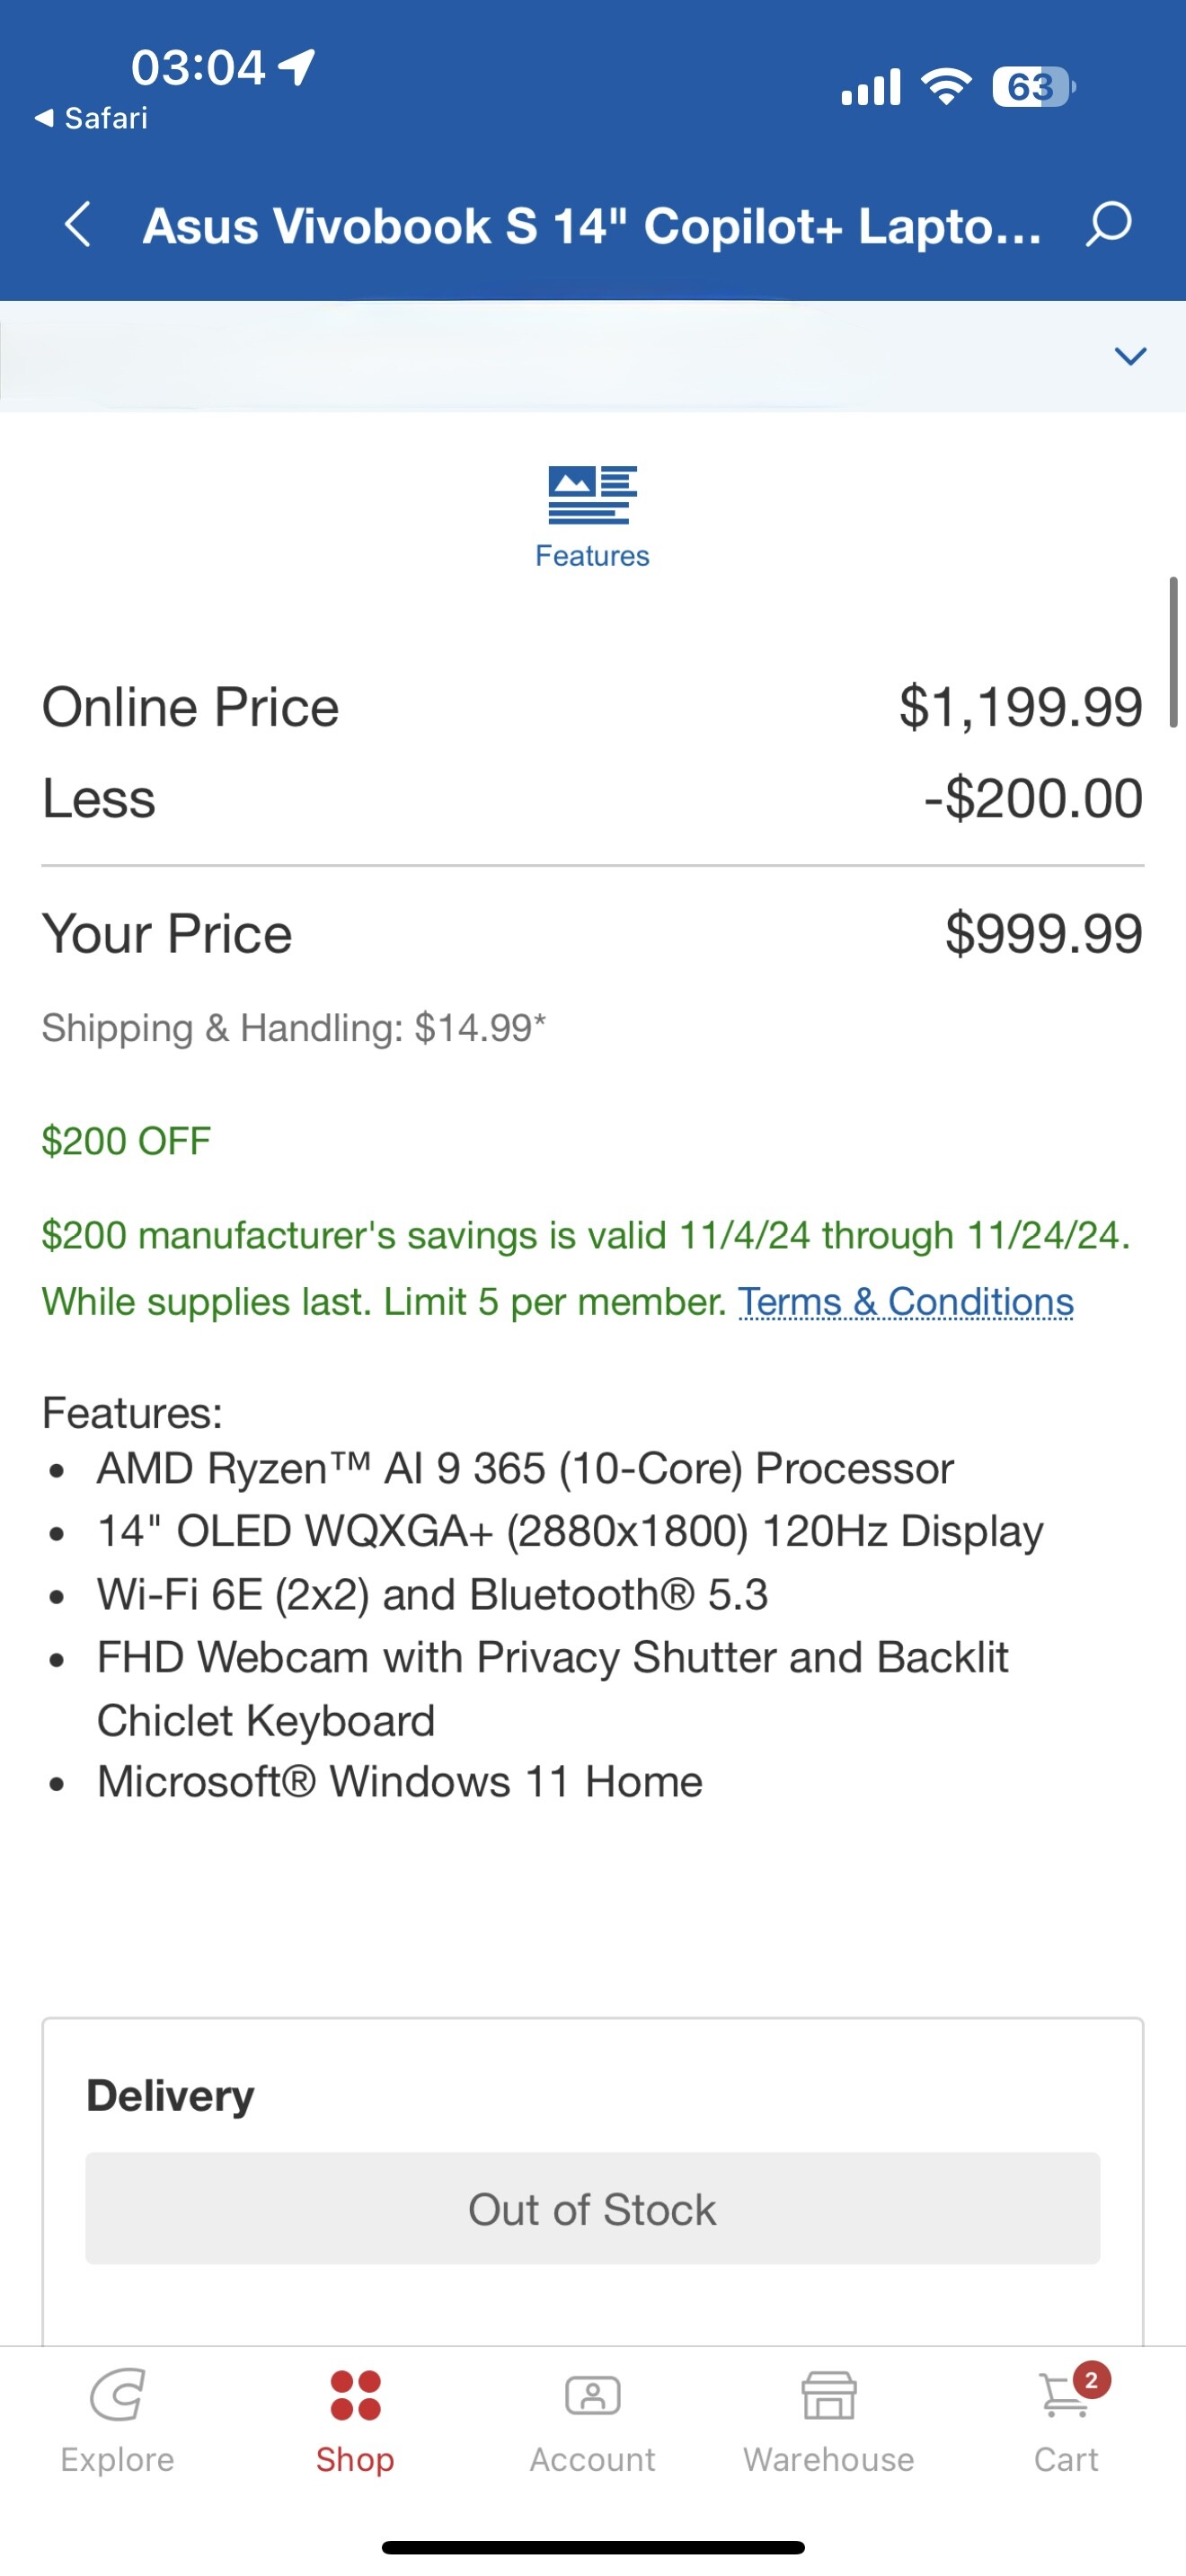
Task: Tap the home indicator bar
Action: 592,2547
